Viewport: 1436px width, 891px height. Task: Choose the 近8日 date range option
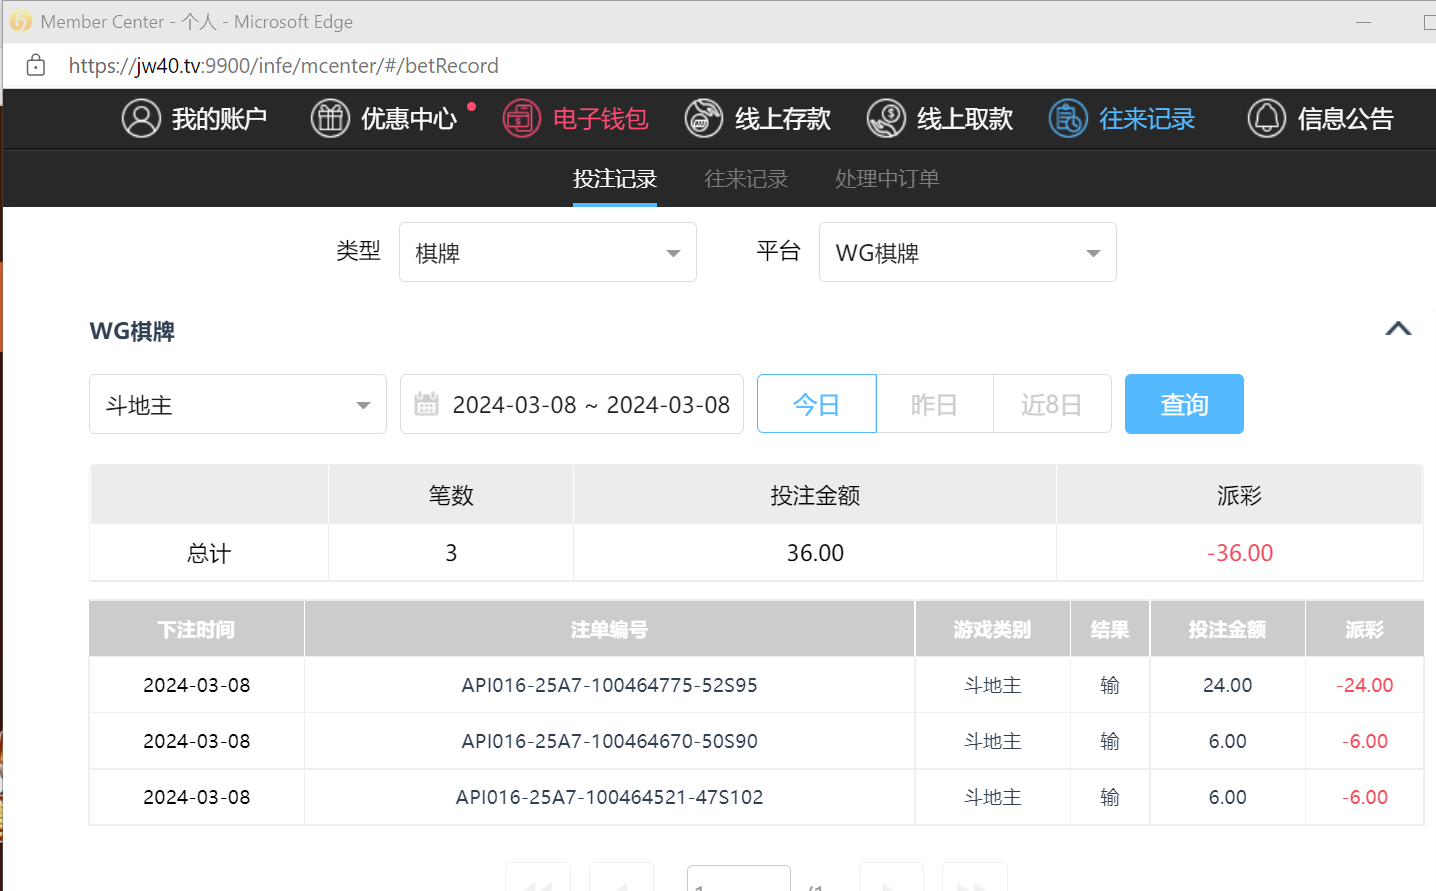(1051, 404)
